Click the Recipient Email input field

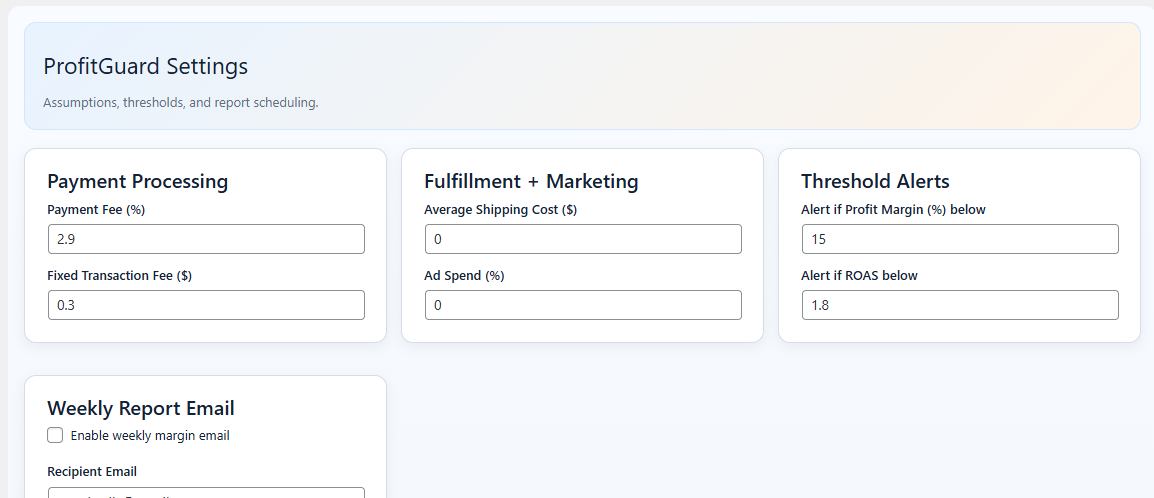206,493
